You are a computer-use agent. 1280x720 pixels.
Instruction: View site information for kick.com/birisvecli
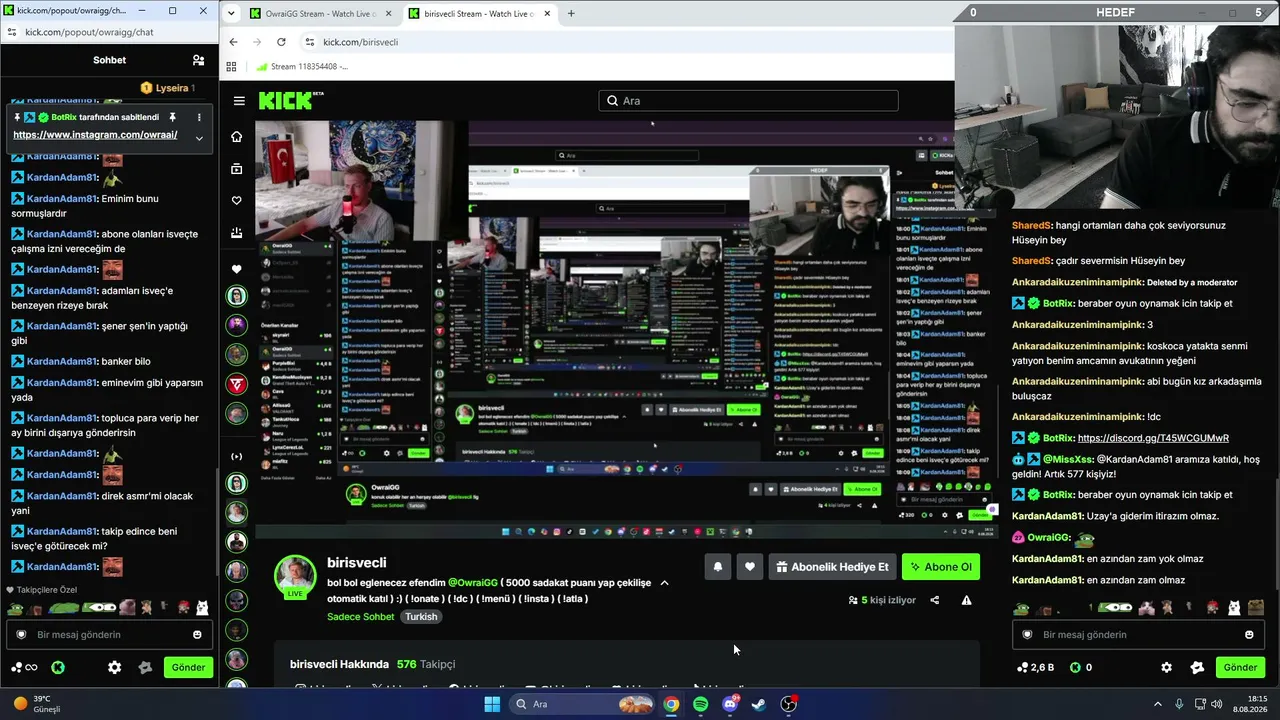310,42
